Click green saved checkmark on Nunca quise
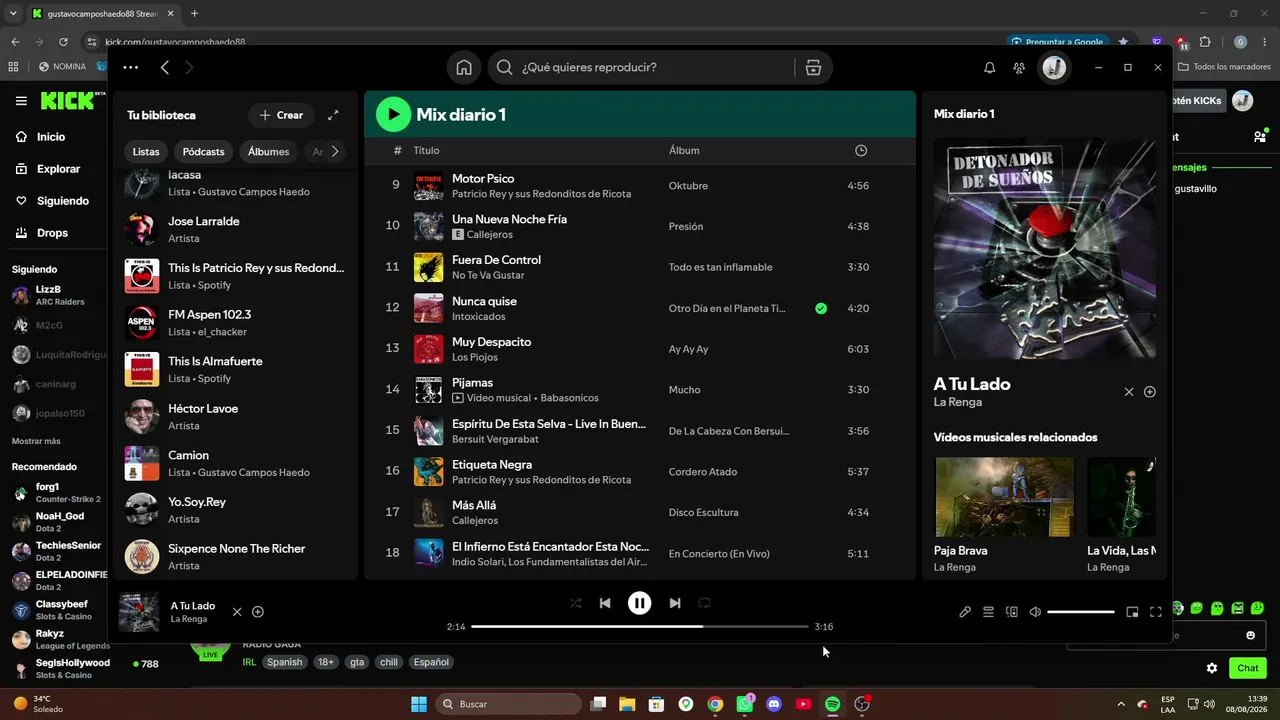 tap(821, 308)
